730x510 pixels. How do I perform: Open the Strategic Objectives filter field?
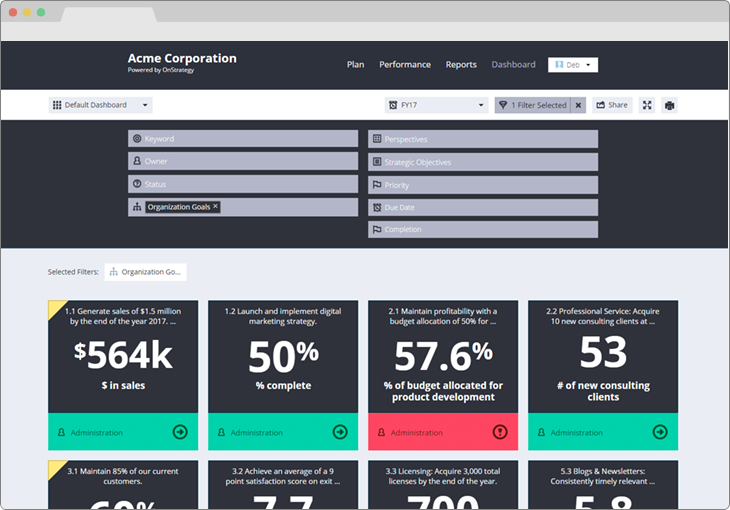[x=483, y=162]
